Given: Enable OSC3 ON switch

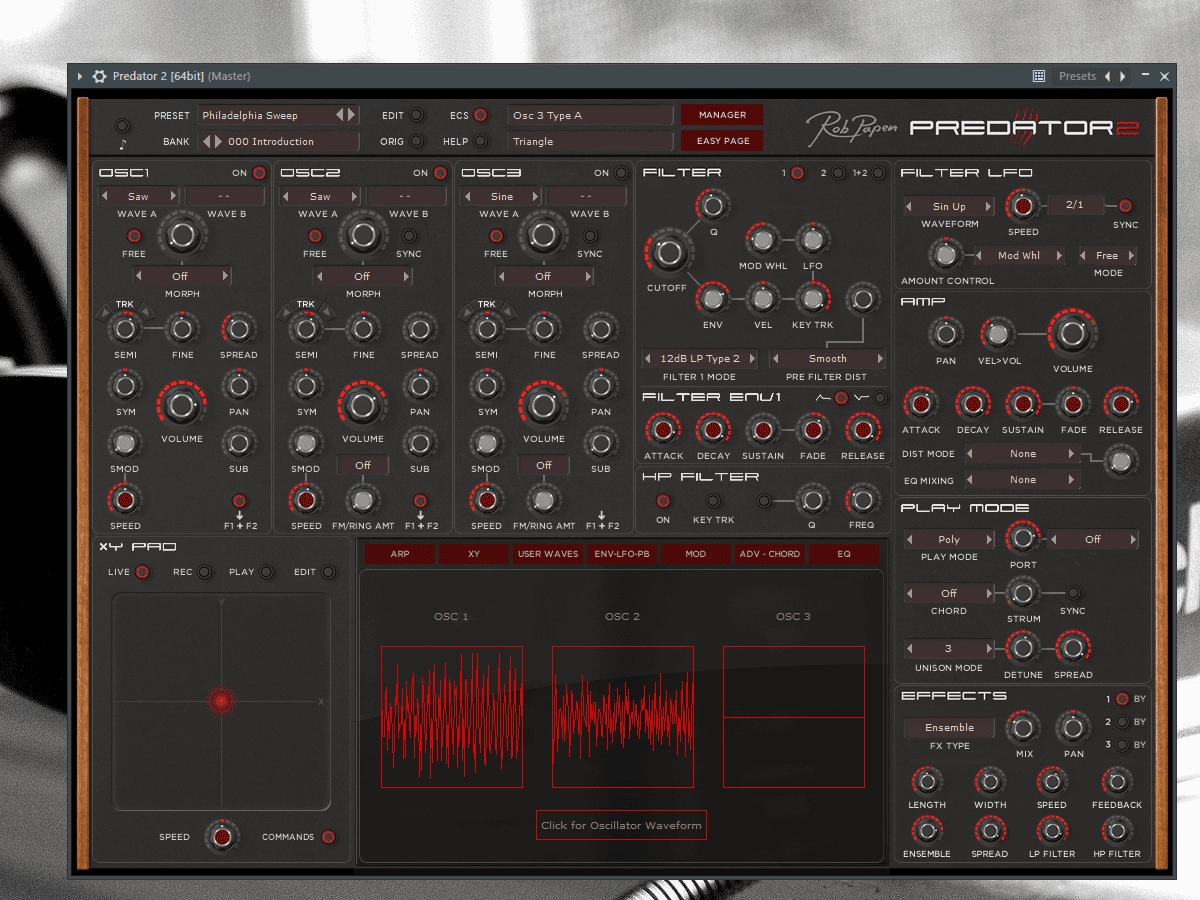Looking at the screenshot, I should click(621, 173).
